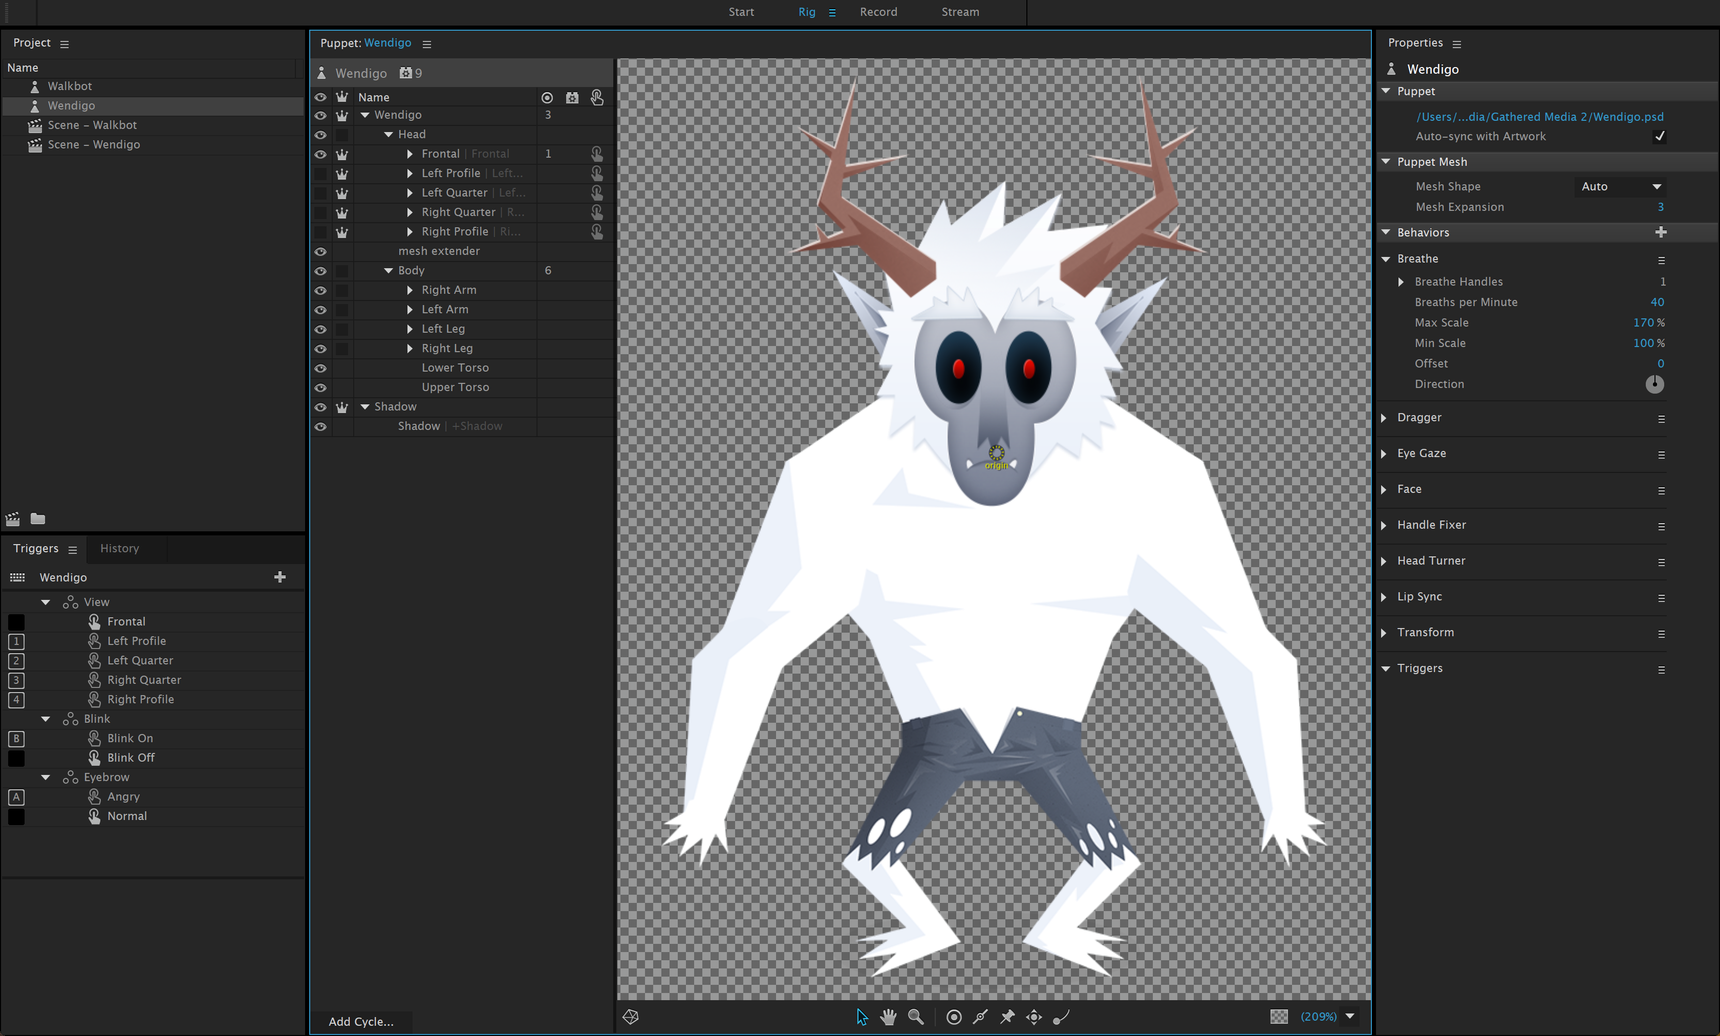Switch to Start workspace
The width and height of the screenshot is (1720, 1036).
(x=741, y=12)
